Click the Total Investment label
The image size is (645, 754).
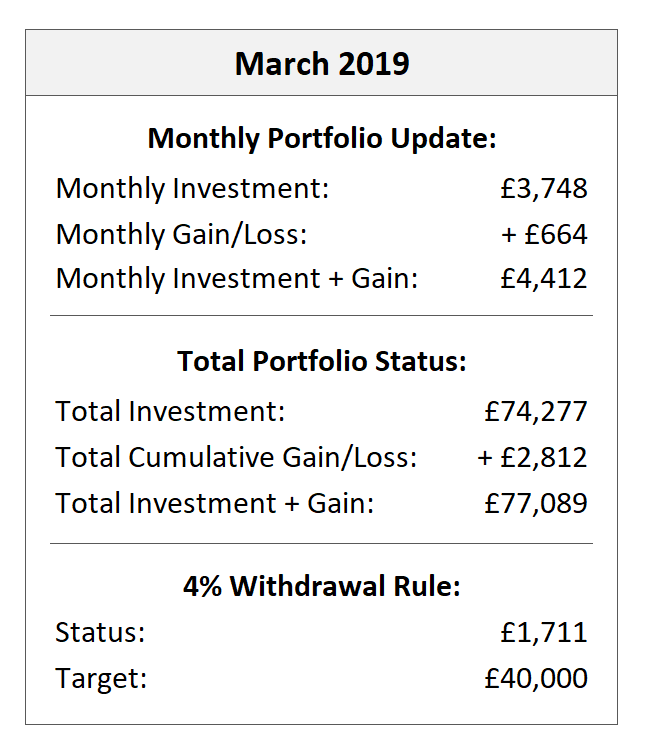[x=170, y=411]
